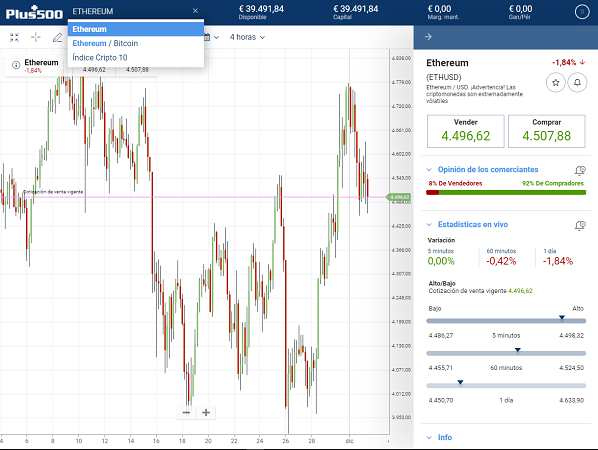Activate the crosshair cursor tool
Viewport: 598px width, 450px height.
pyautogui.click(x=36, y=37)
